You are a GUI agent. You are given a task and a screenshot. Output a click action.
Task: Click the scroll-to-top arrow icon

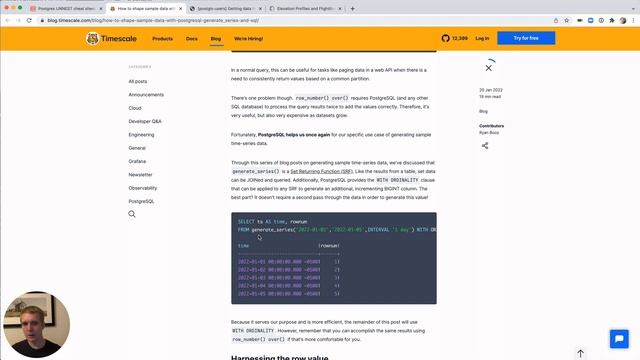coord(580,353)
